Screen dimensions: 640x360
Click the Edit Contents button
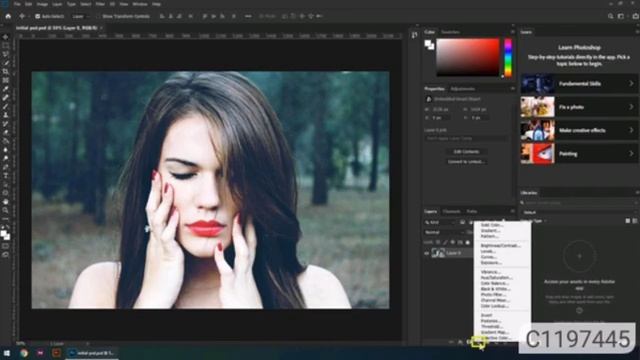click(466, 151)
